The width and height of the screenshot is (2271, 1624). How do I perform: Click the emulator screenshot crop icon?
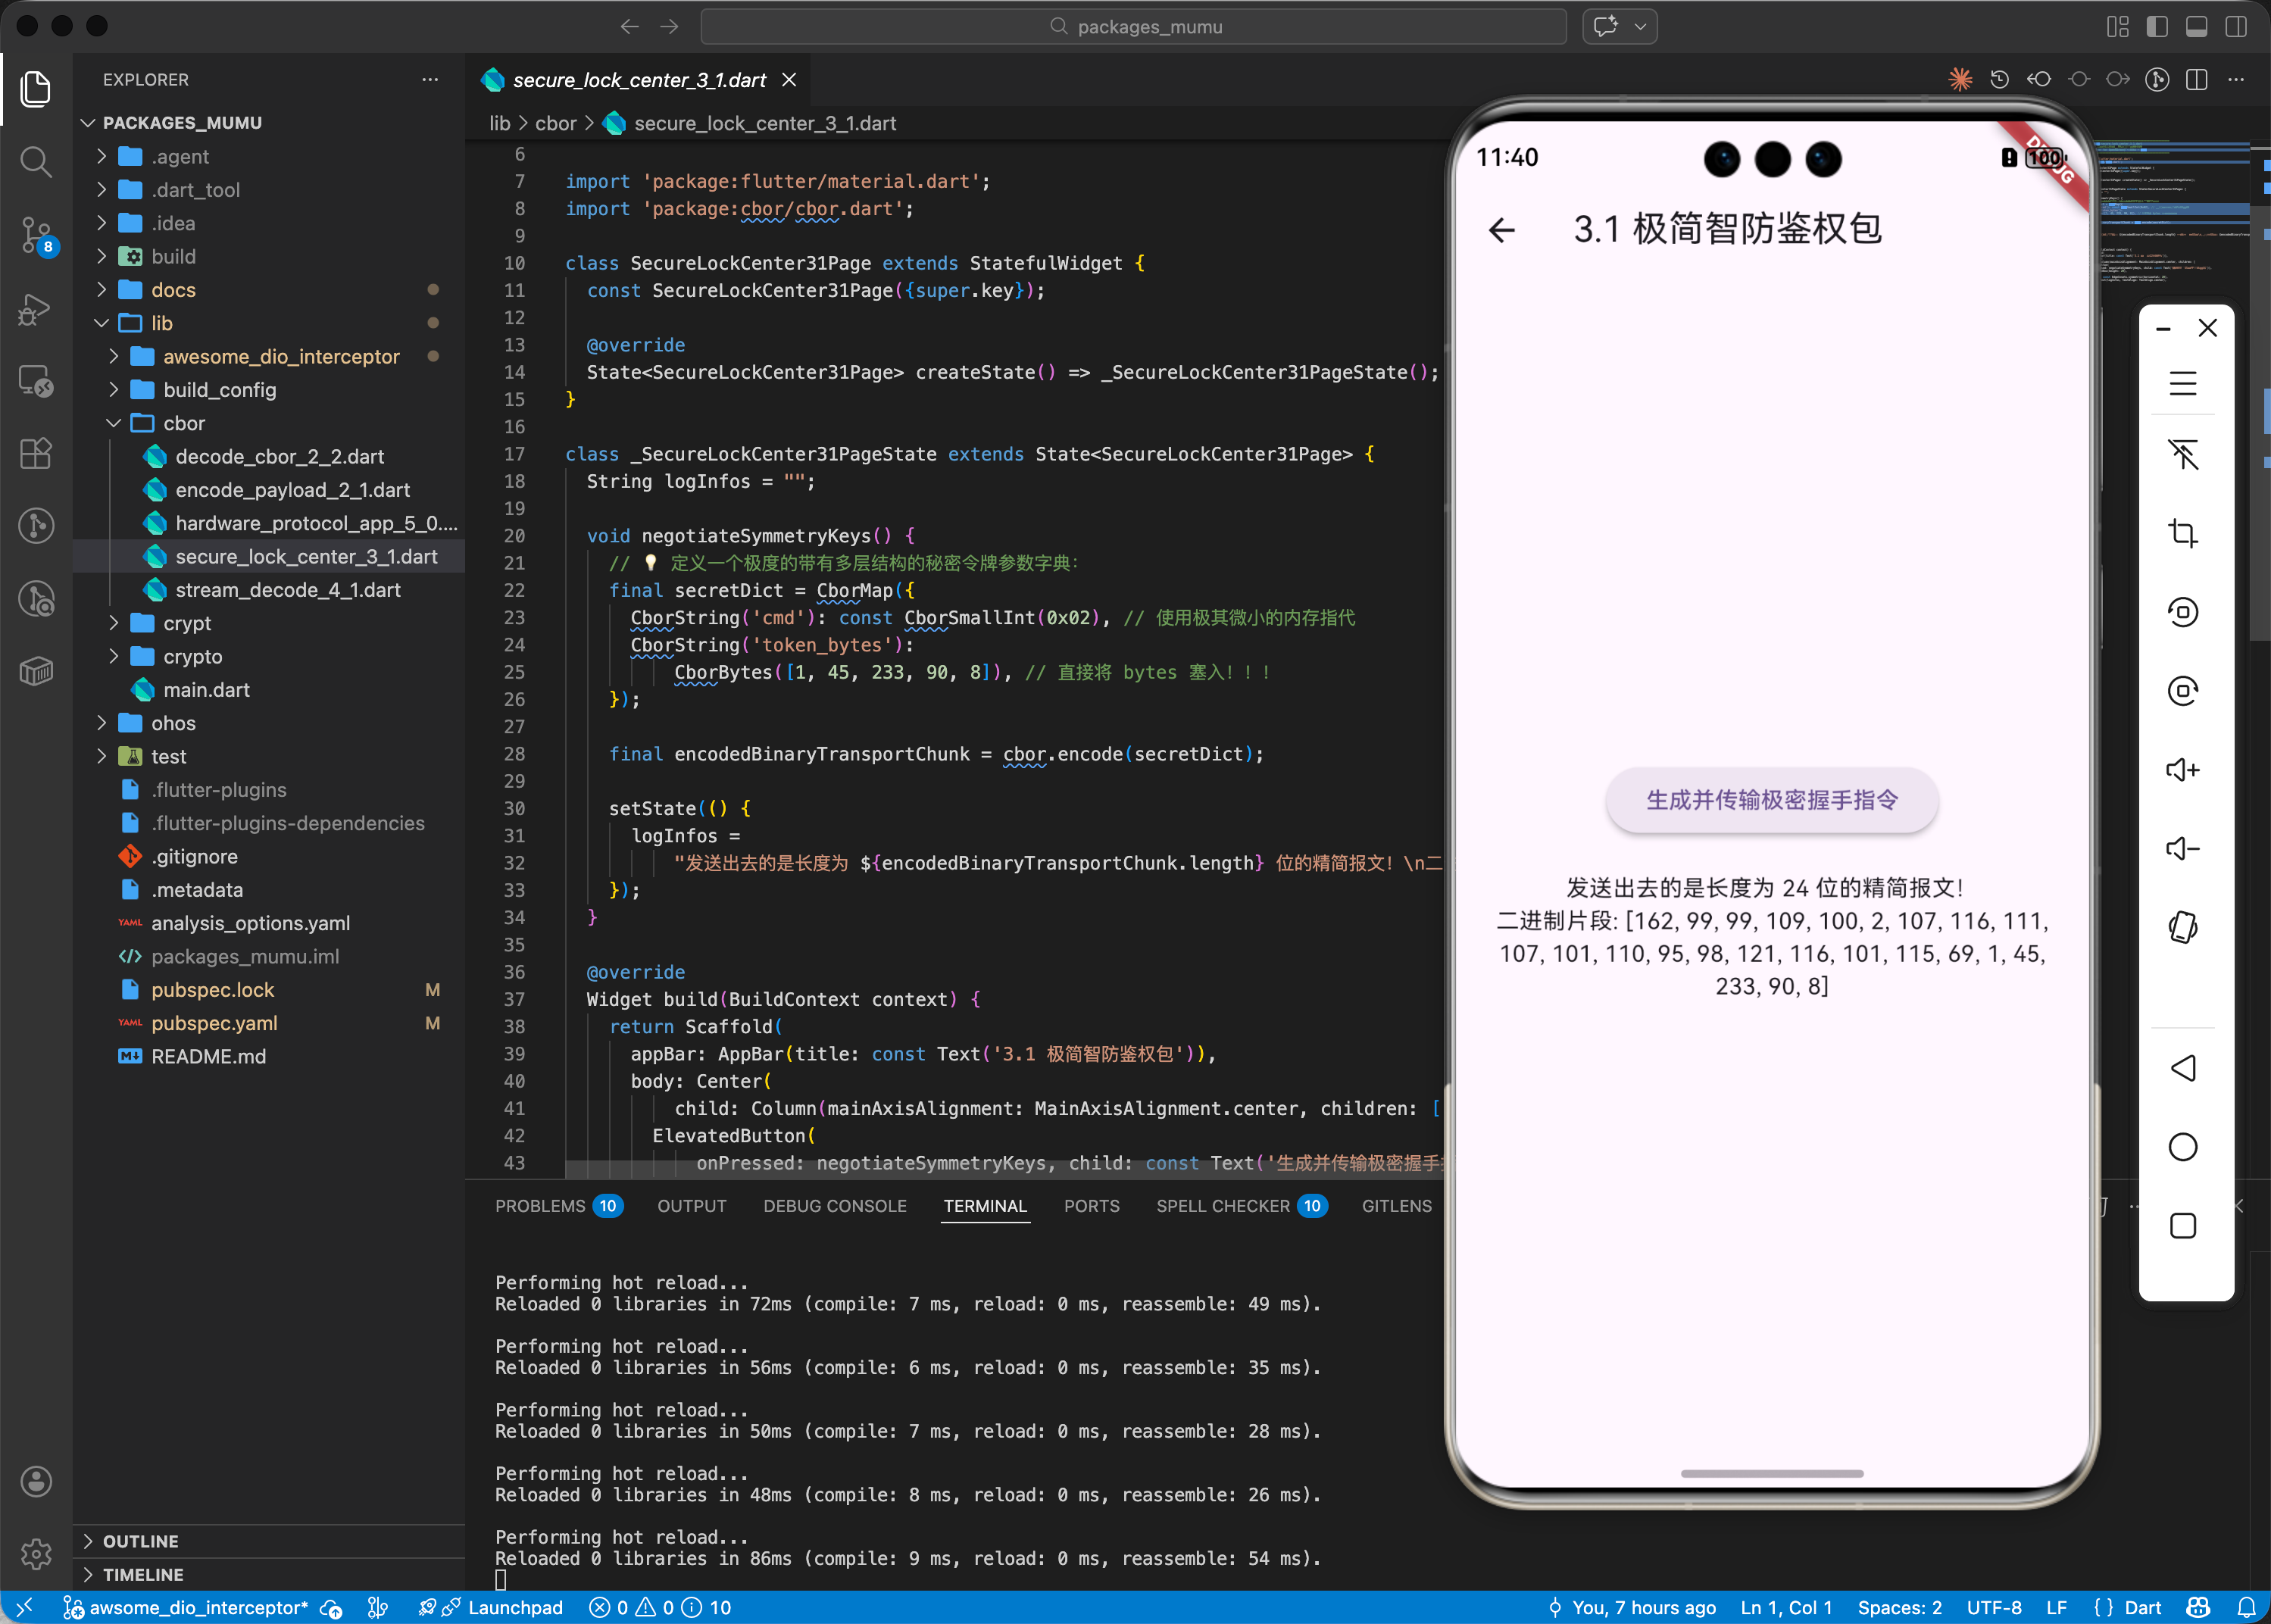point(2182,533)
